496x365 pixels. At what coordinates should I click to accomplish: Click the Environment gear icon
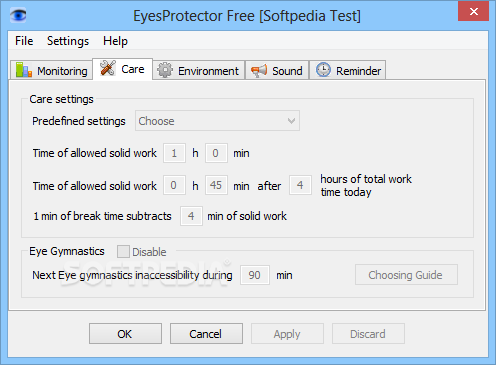(x=165, y=70)
